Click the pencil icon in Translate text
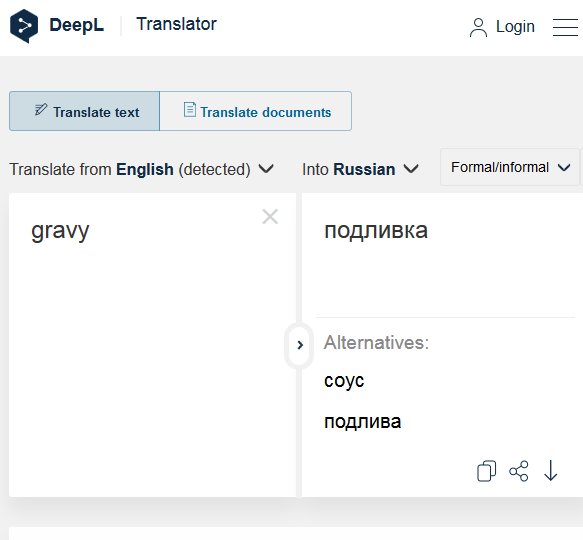Image resolution: width=583 pixels, height=540 pixels. click(41, 110)
